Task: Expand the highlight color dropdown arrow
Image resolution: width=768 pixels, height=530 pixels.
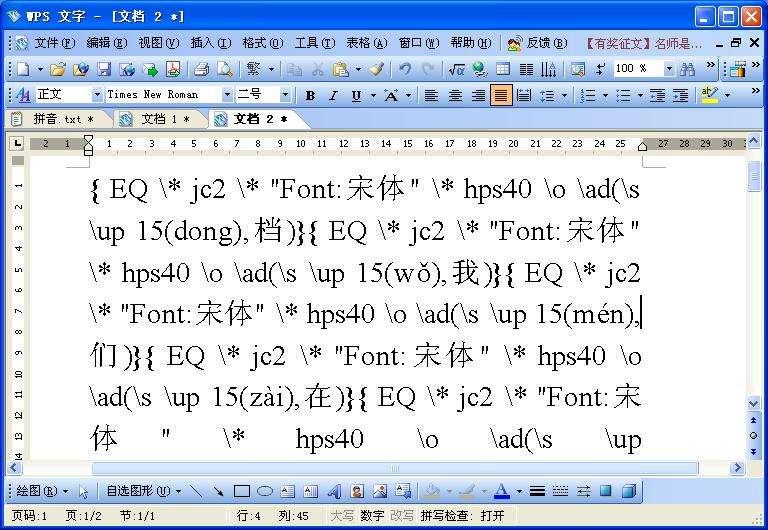Action: coord(727,95)
